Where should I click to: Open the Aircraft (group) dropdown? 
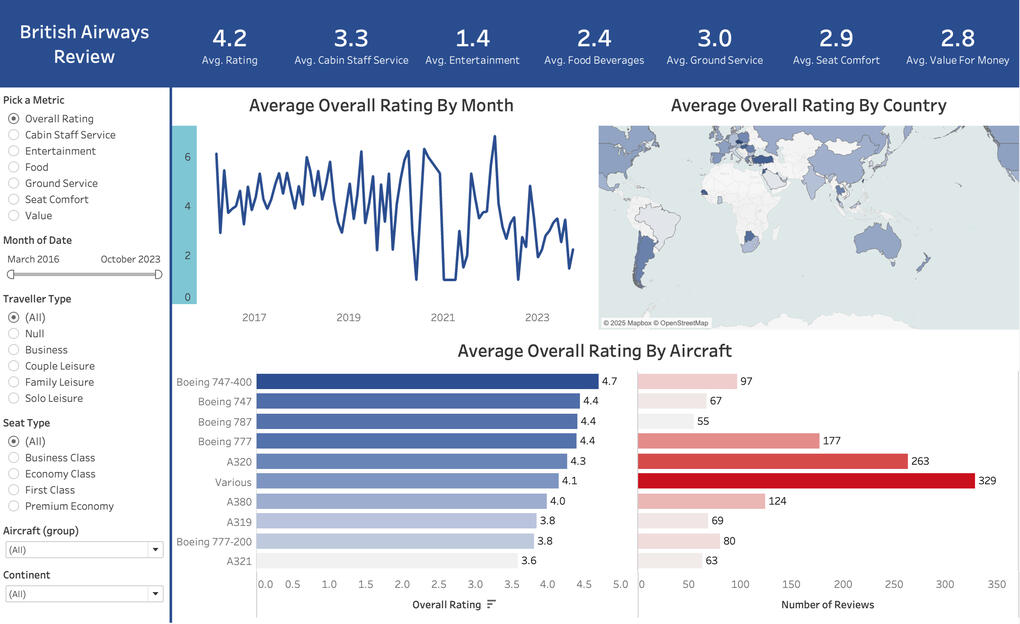pyautogui.click(x=84, y=550)
